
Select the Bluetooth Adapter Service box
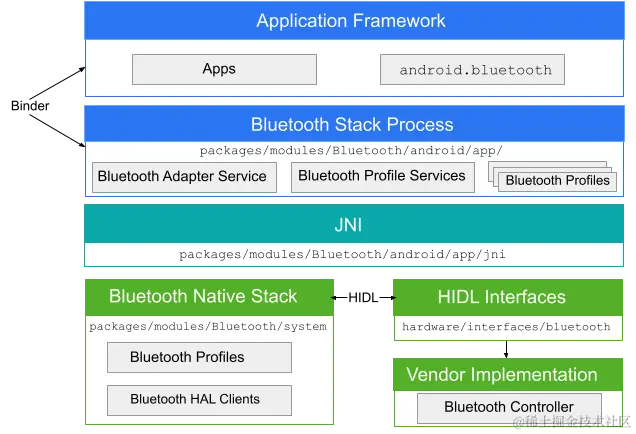point(184,177)
